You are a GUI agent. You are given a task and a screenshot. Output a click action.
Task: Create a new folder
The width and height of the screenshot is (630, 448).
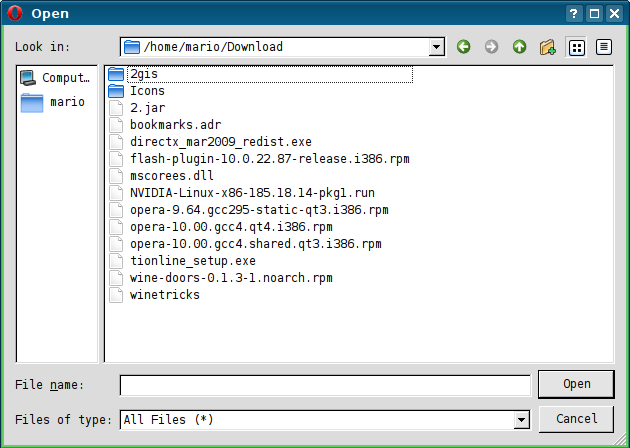point(548,47)
